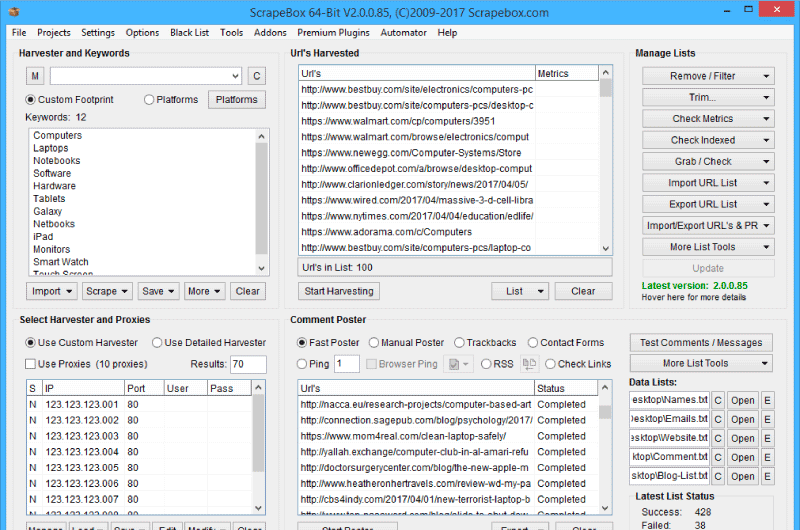Click Latest version 2.0.0.85 text
800x530 pixels.
694,286
